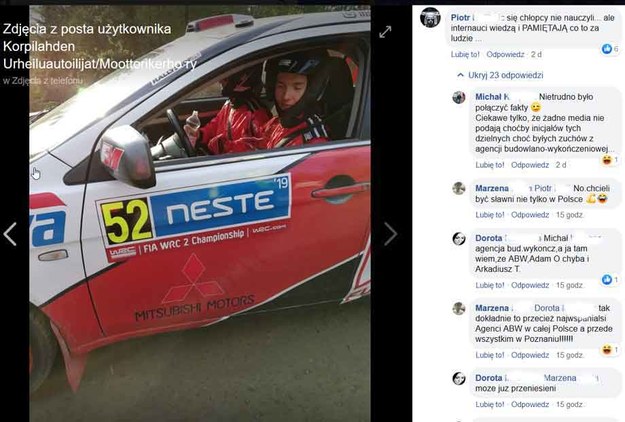Go to next photo with right arrow

click(x=390, y=234)
